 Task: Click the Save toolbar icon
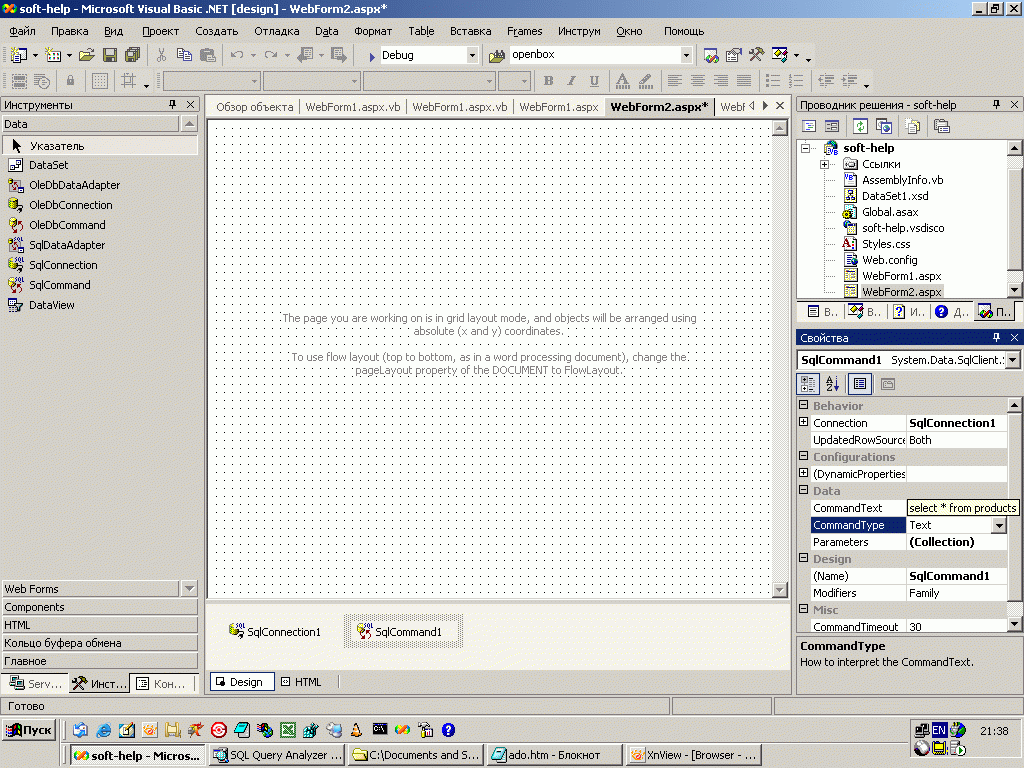(x=110, y=56)
